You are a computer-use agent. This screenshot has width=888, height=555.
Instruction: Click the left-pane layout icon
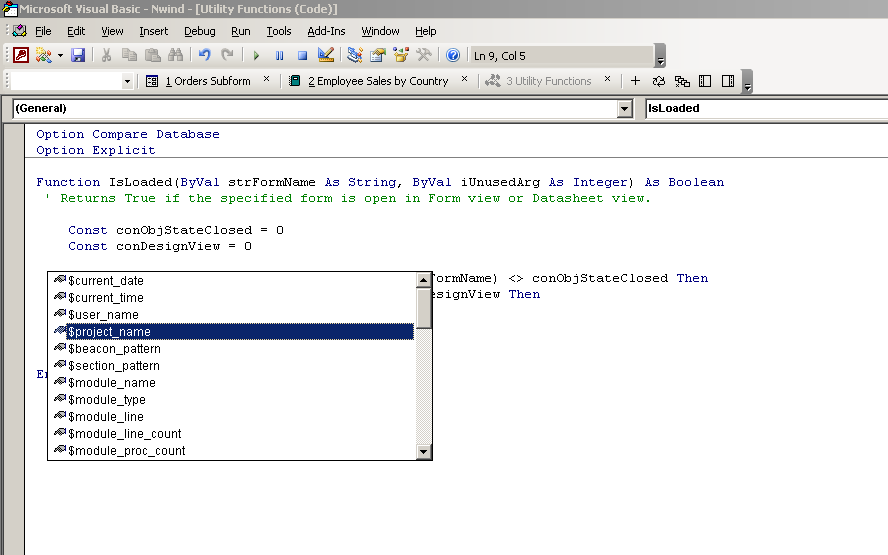pyautogui.click(x=705, y=81)
